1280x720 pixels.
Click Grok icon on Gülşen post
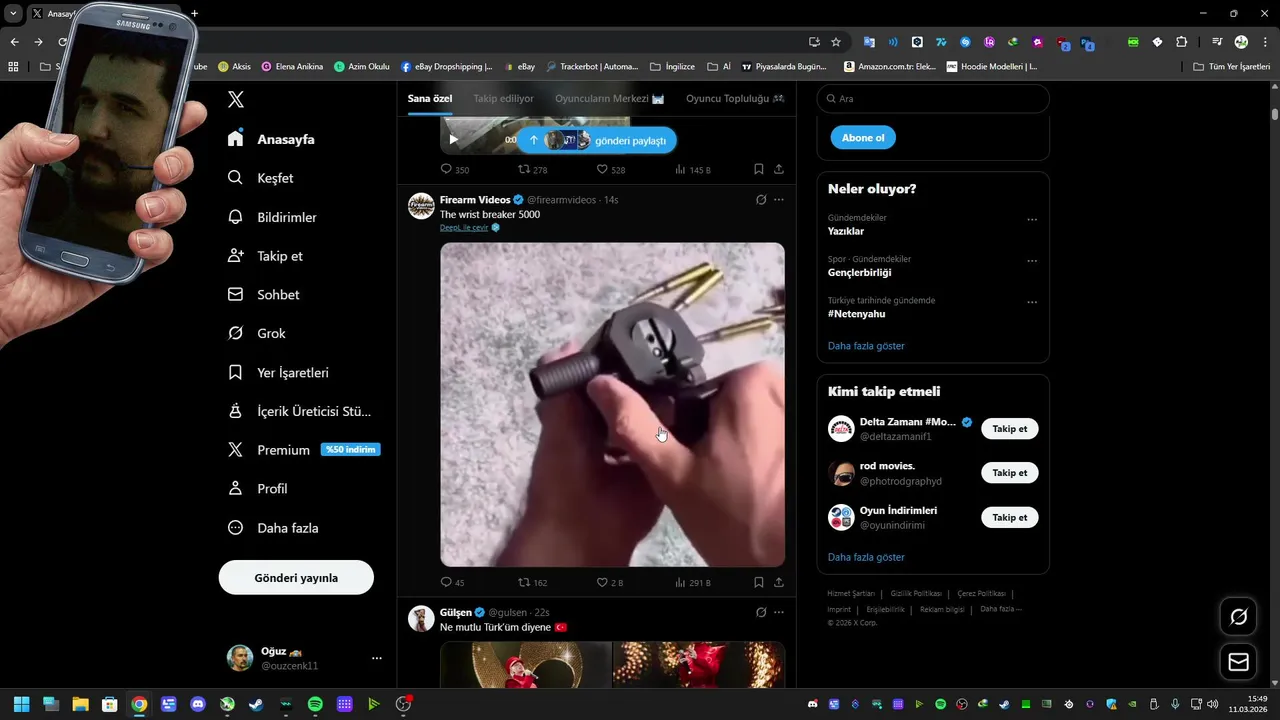pyautogui.click(x=761, y=612)
